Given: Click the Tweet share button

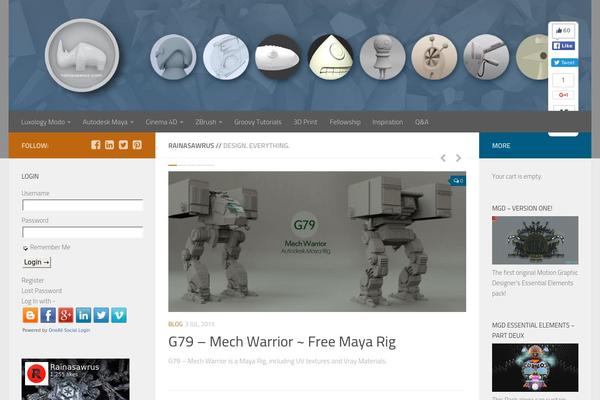Looking at the screenshot, I should (564, 62).
